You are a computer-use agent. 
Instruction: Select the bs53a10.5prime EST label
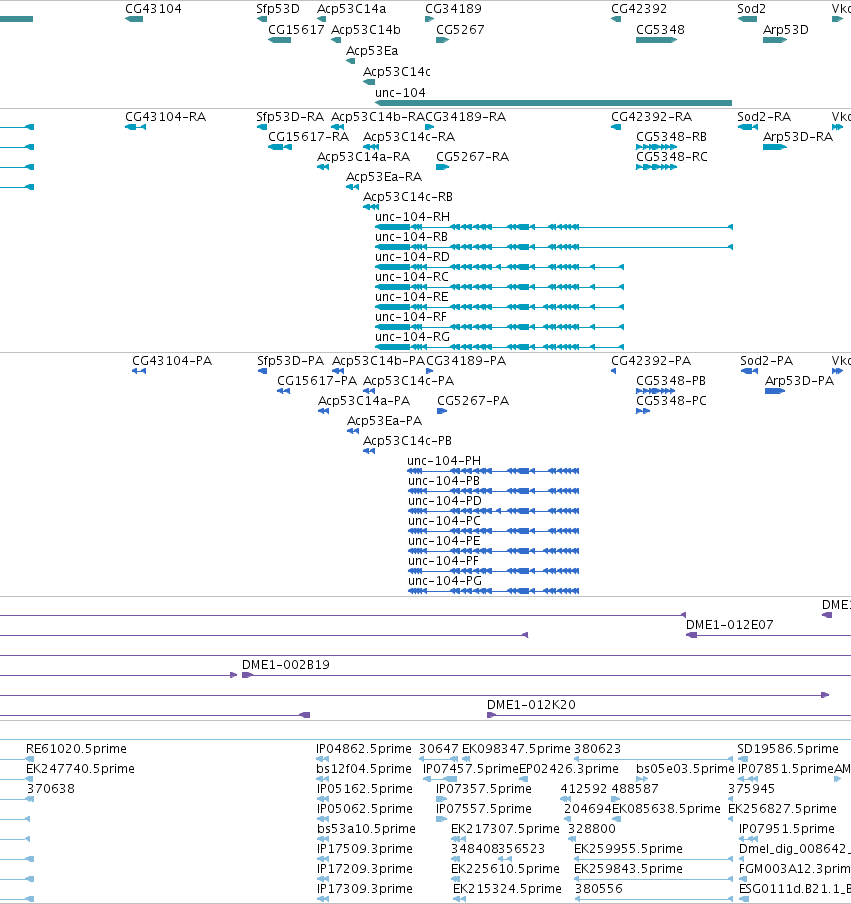click(x=366, y=828)
